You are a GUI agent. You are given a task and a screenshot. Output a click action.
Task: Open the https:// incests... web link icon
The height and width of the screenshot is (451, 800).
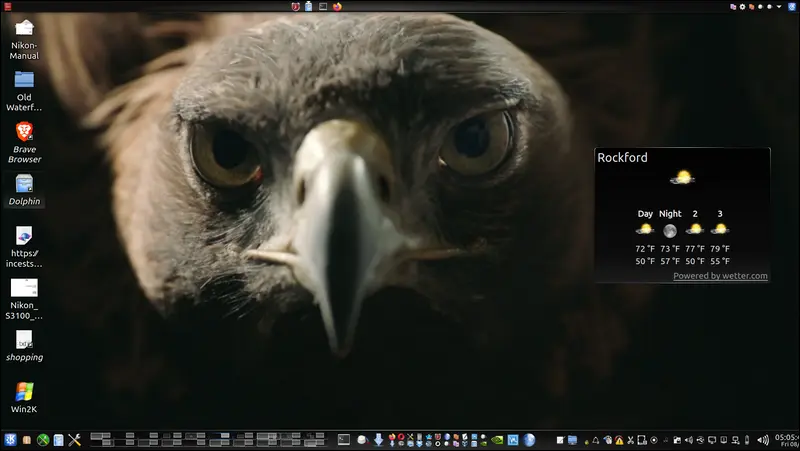(x=24, y=247)
